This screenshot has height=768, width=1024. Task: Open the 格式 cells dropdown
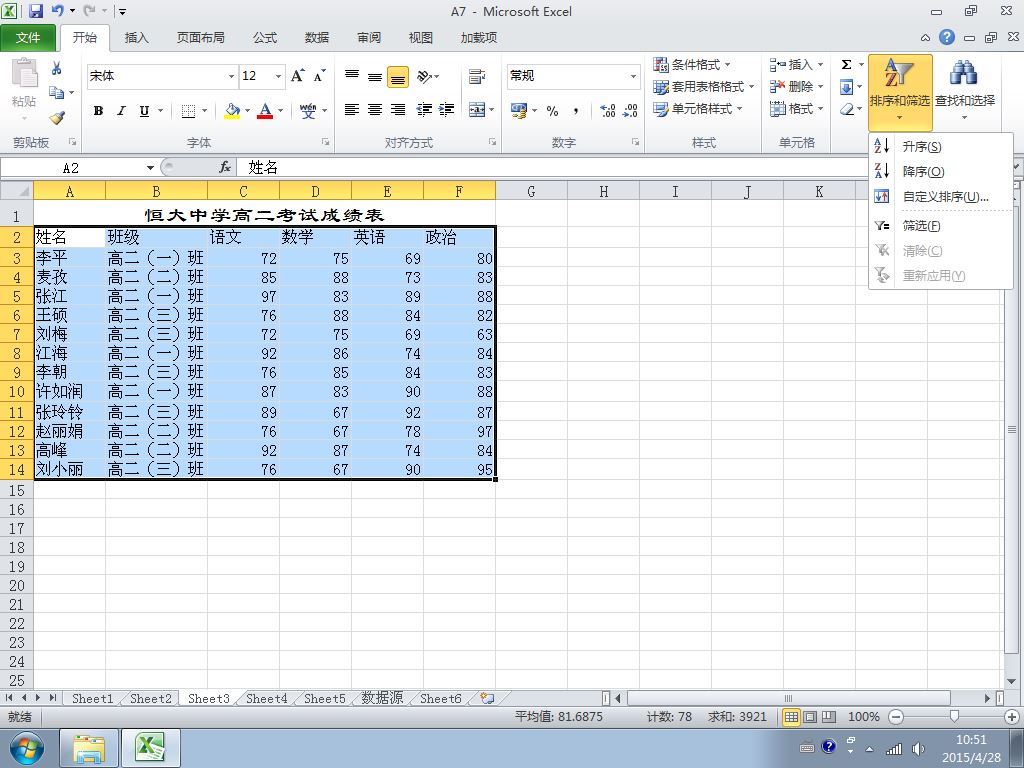point(796,108)
